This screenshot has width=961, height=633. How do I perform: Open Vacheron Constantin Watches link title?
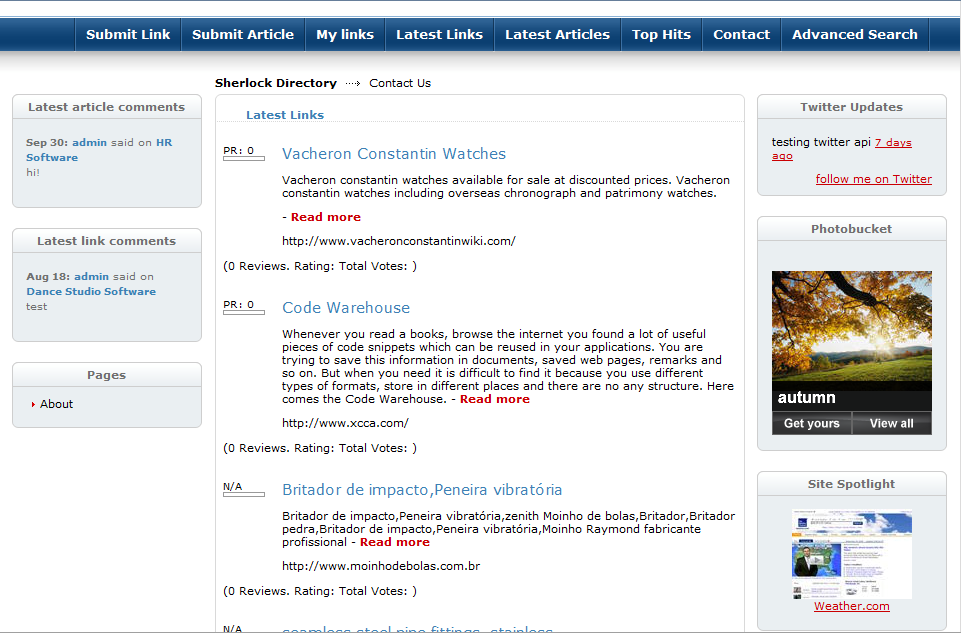tap(394, 154)
